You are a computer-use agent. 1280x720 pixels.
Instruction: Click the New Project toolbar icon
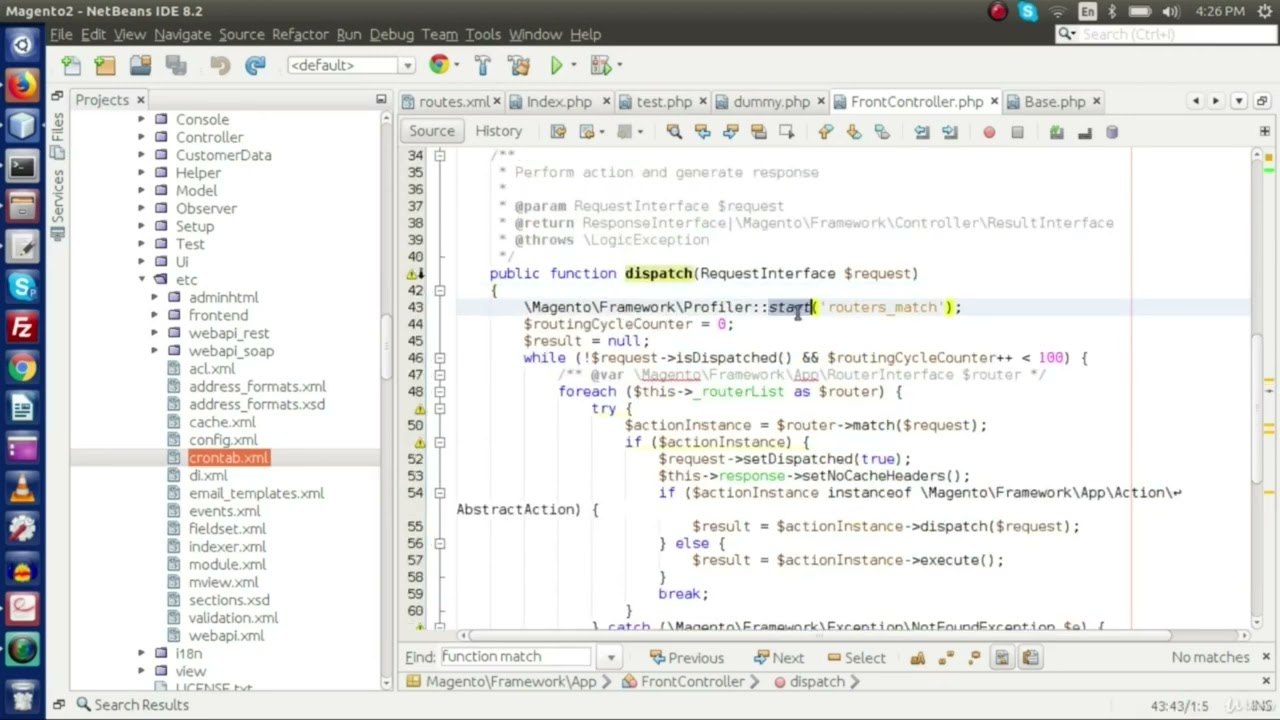[x=105, y=65]
